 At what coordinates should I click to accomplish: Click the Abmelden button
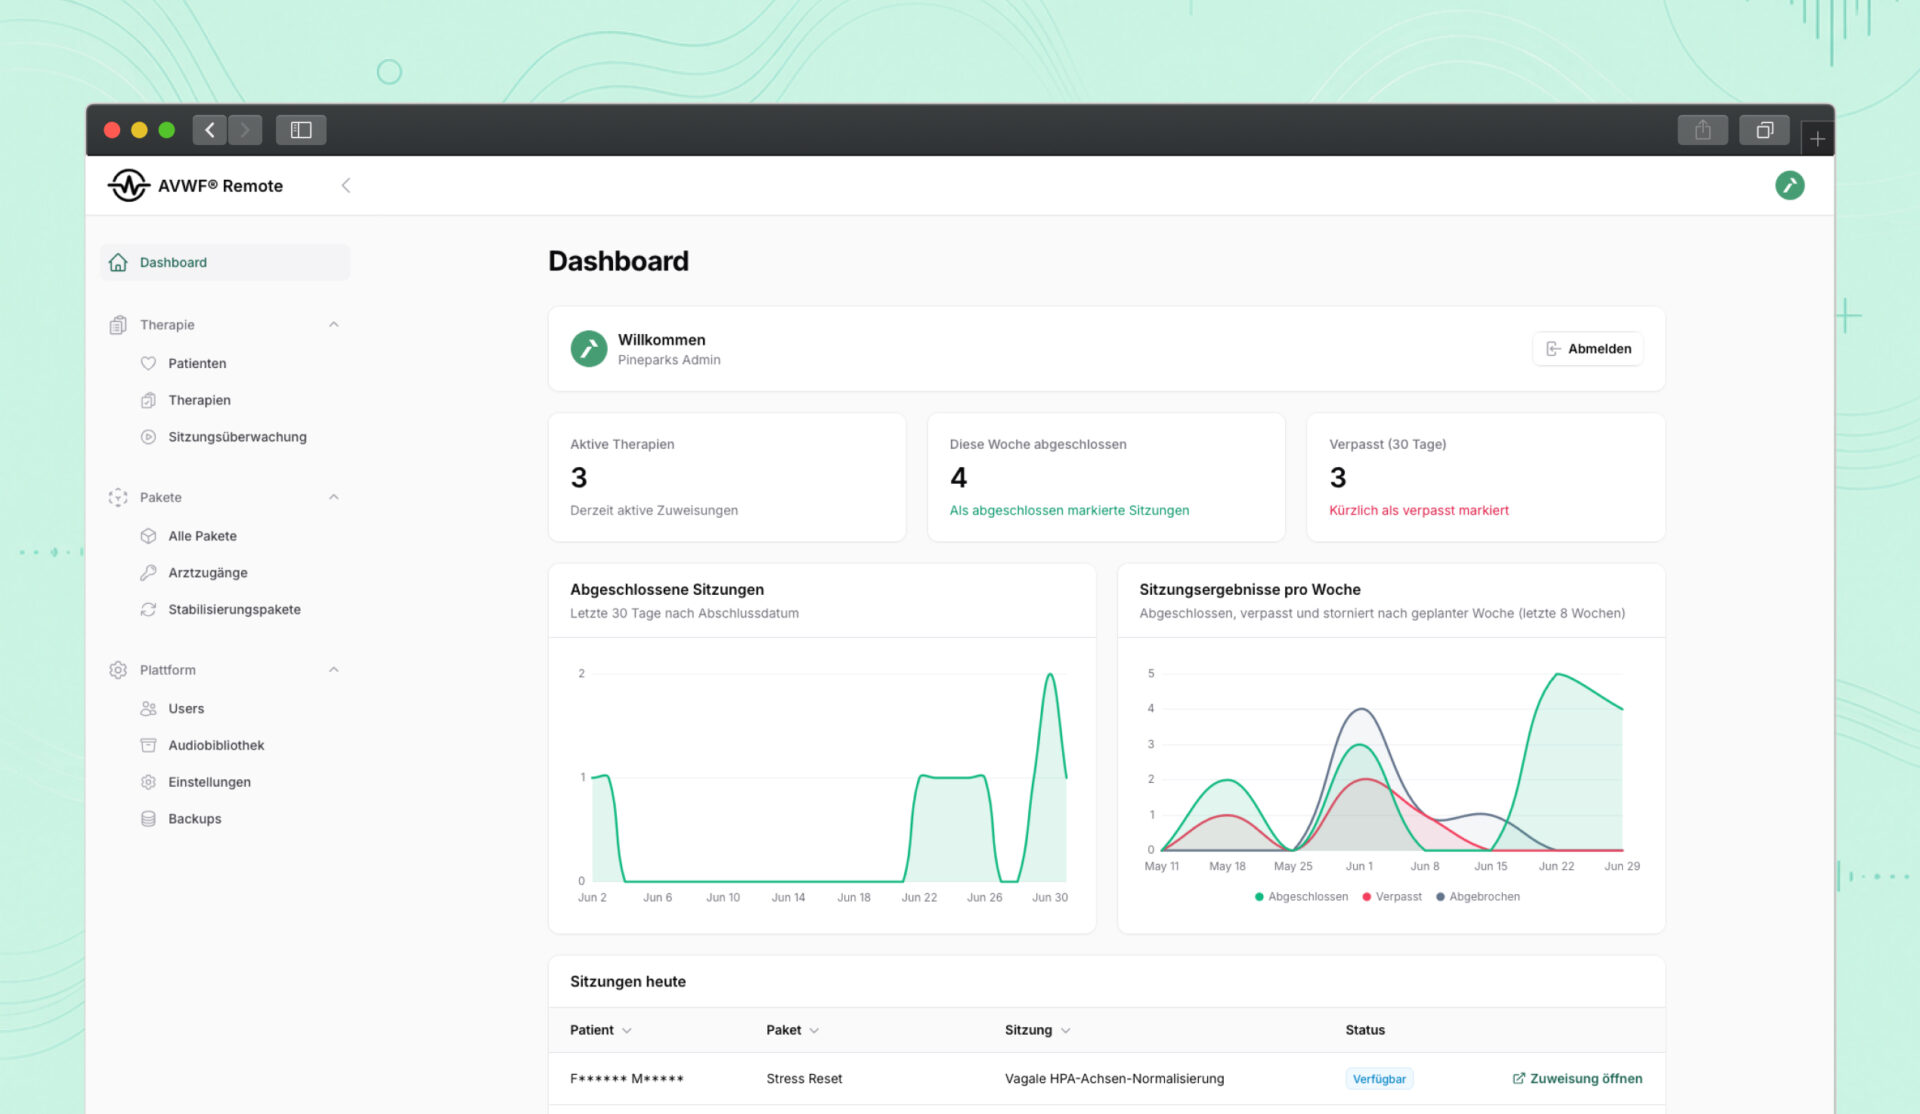(x=1588, y=349)
